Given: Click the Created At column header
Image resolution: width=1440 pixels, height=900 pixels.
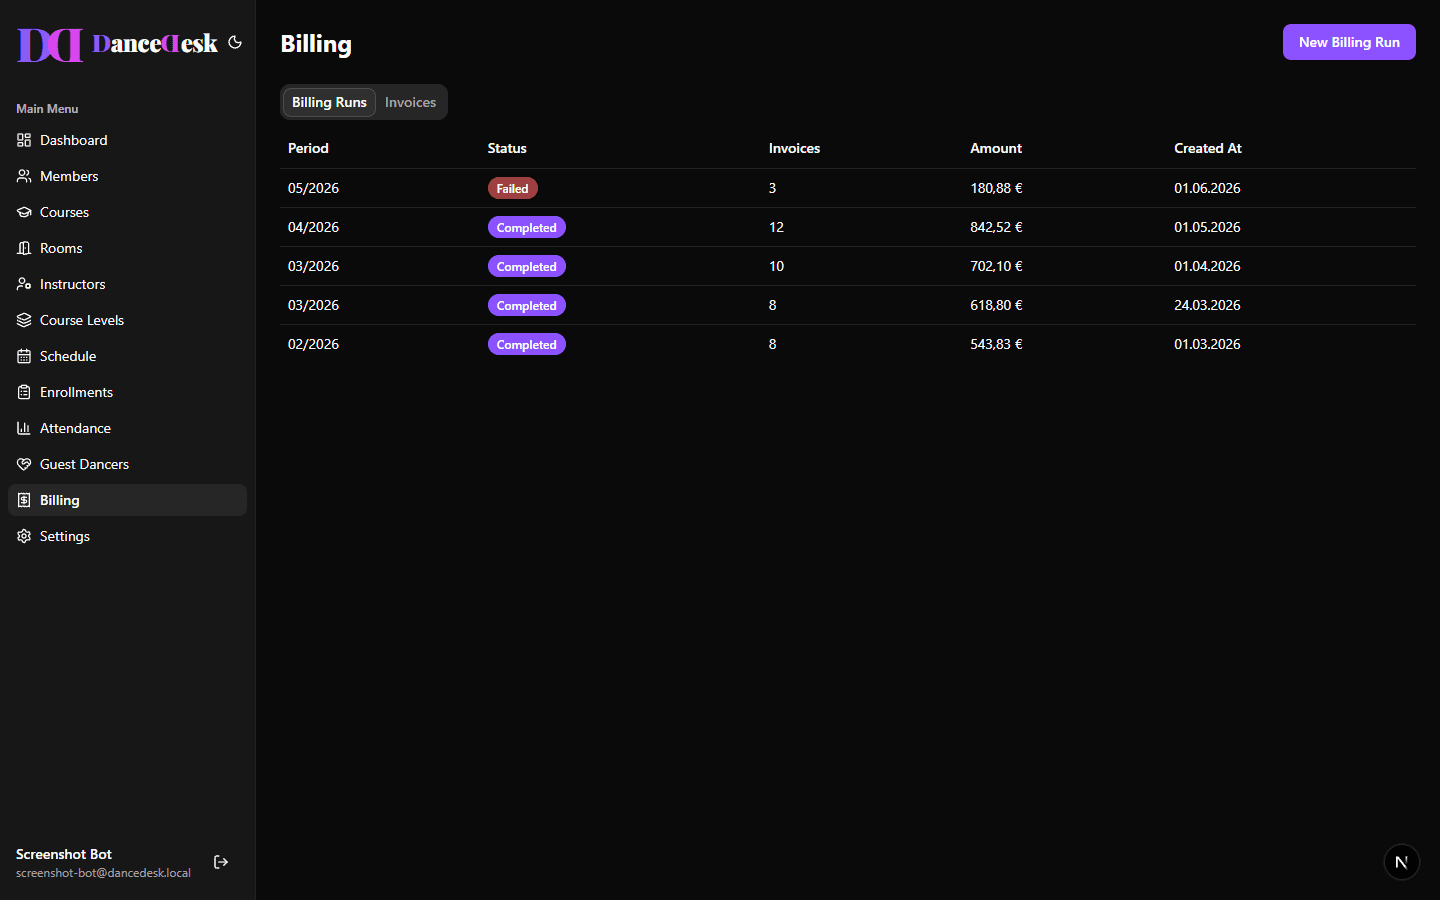Looking at the screenshot, I should (1208, 148).
